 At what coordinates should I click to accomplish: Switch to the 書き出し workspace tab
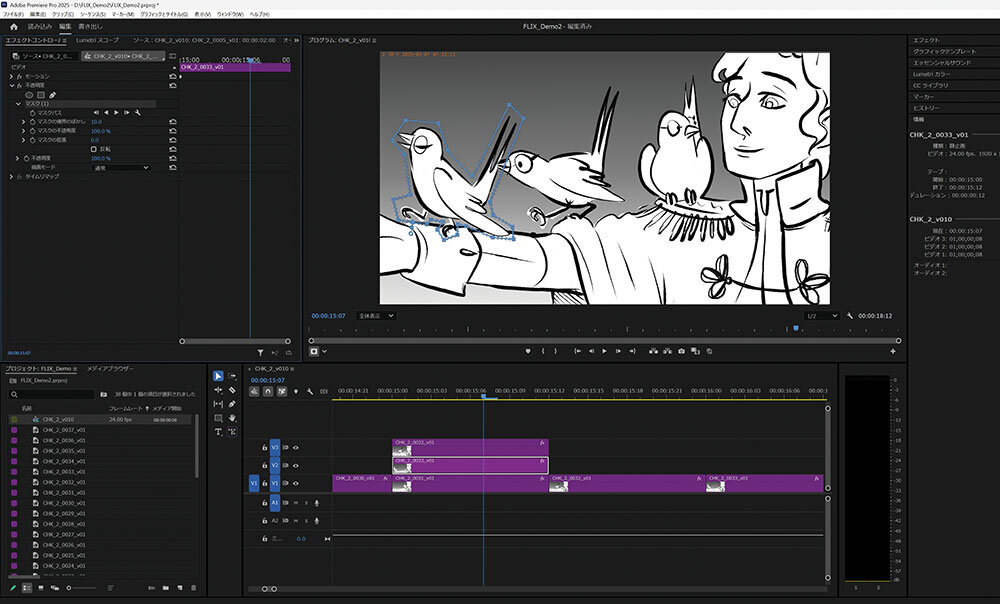[x=90, y=27]
